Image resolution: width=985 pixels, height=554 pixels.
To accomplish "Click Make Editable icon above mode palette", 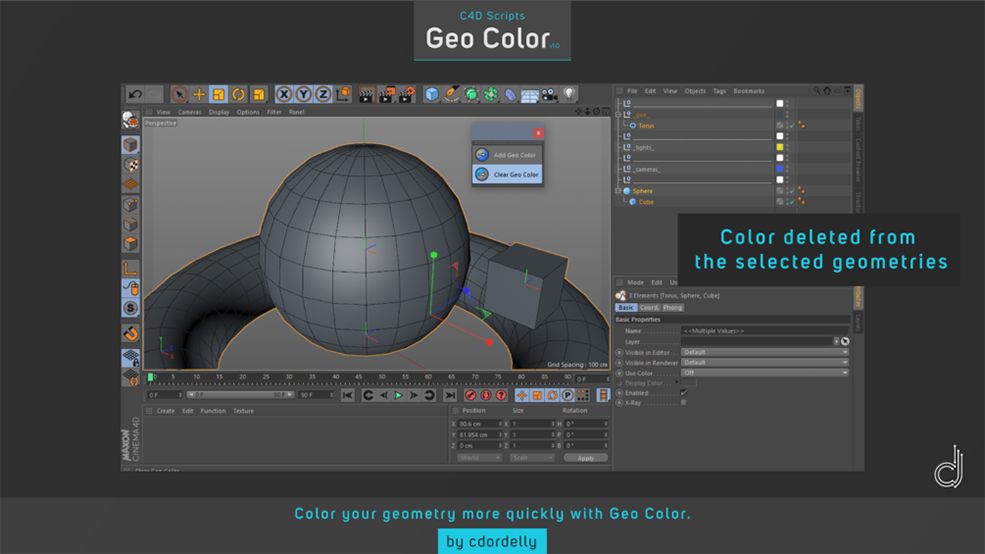I will 131,119.
